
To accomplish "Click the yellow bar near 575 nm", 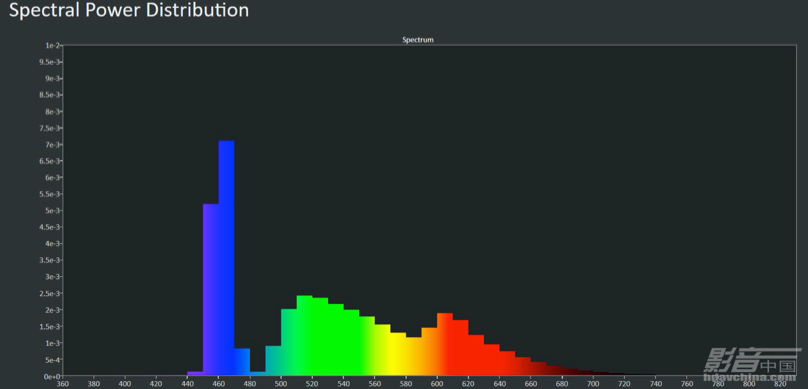I will click(398, 354).
